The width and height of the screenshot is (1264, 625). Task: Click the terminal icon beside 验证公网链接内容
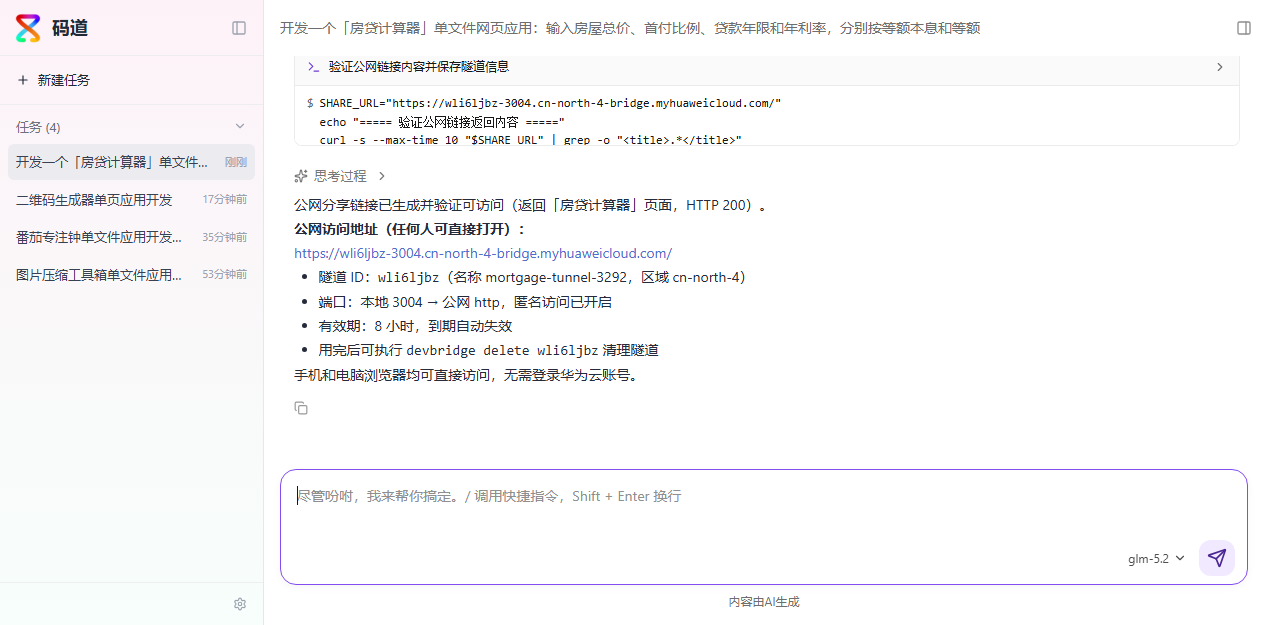(x=314, y=67)
